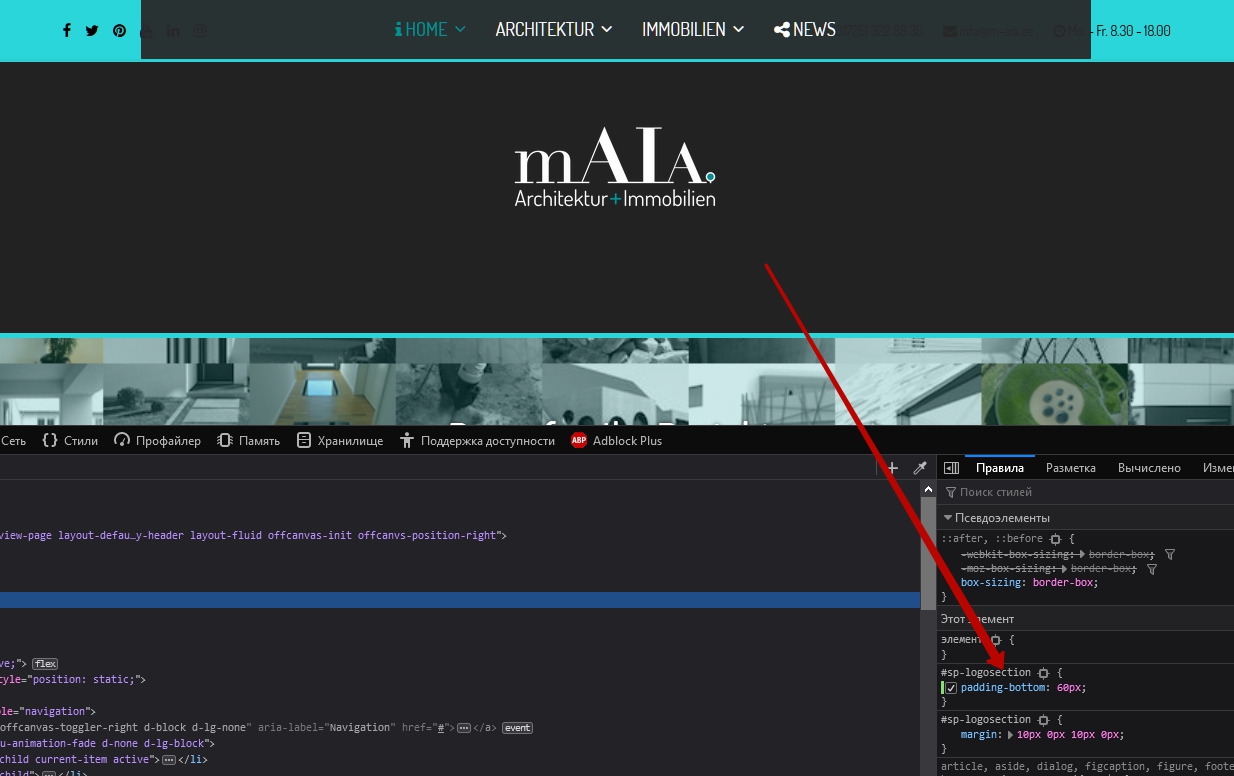The height and width of the screenshot is (776, 1234).
Task: Click the info icon beside HOME
Action: [398, 30]
